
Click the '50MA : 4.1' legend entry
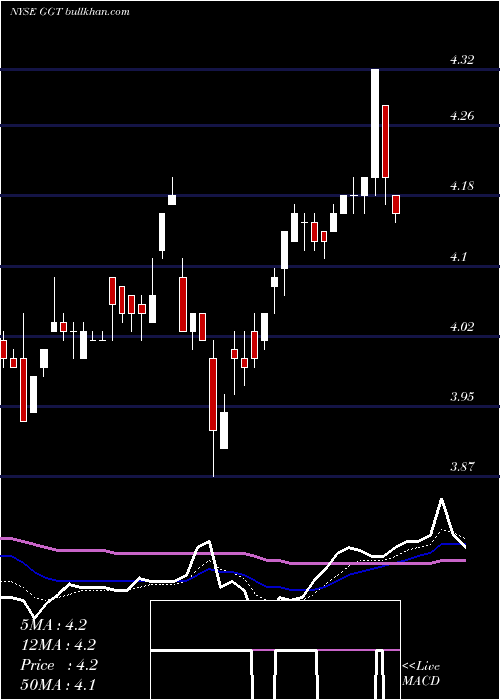click(58, 685)
